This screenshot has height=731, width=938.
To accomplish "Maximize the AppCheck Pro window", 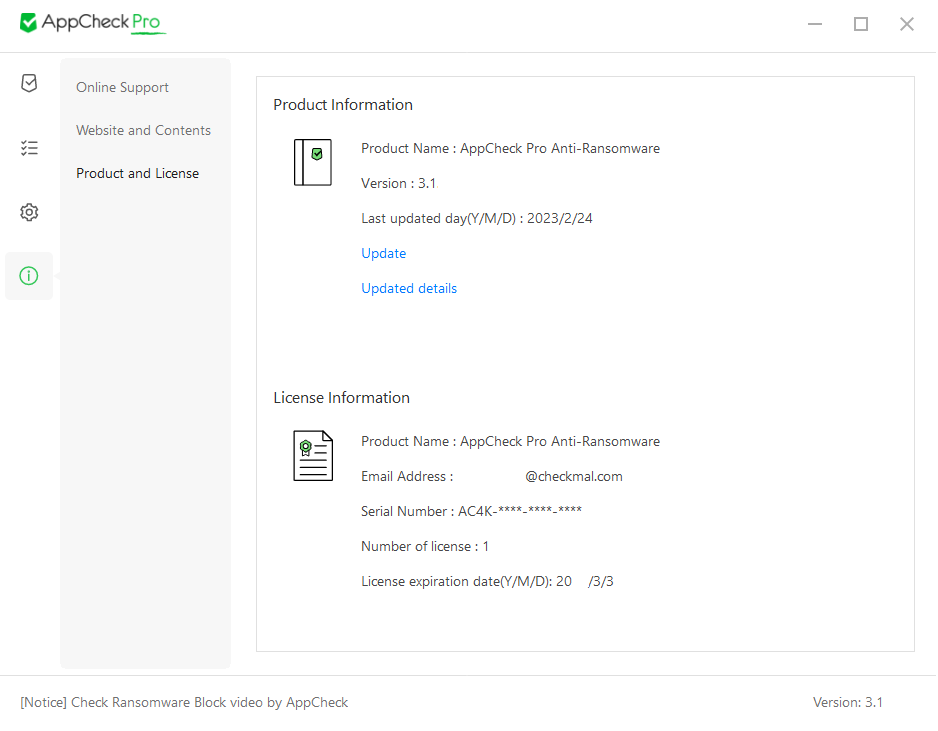I will click(860, 24).
